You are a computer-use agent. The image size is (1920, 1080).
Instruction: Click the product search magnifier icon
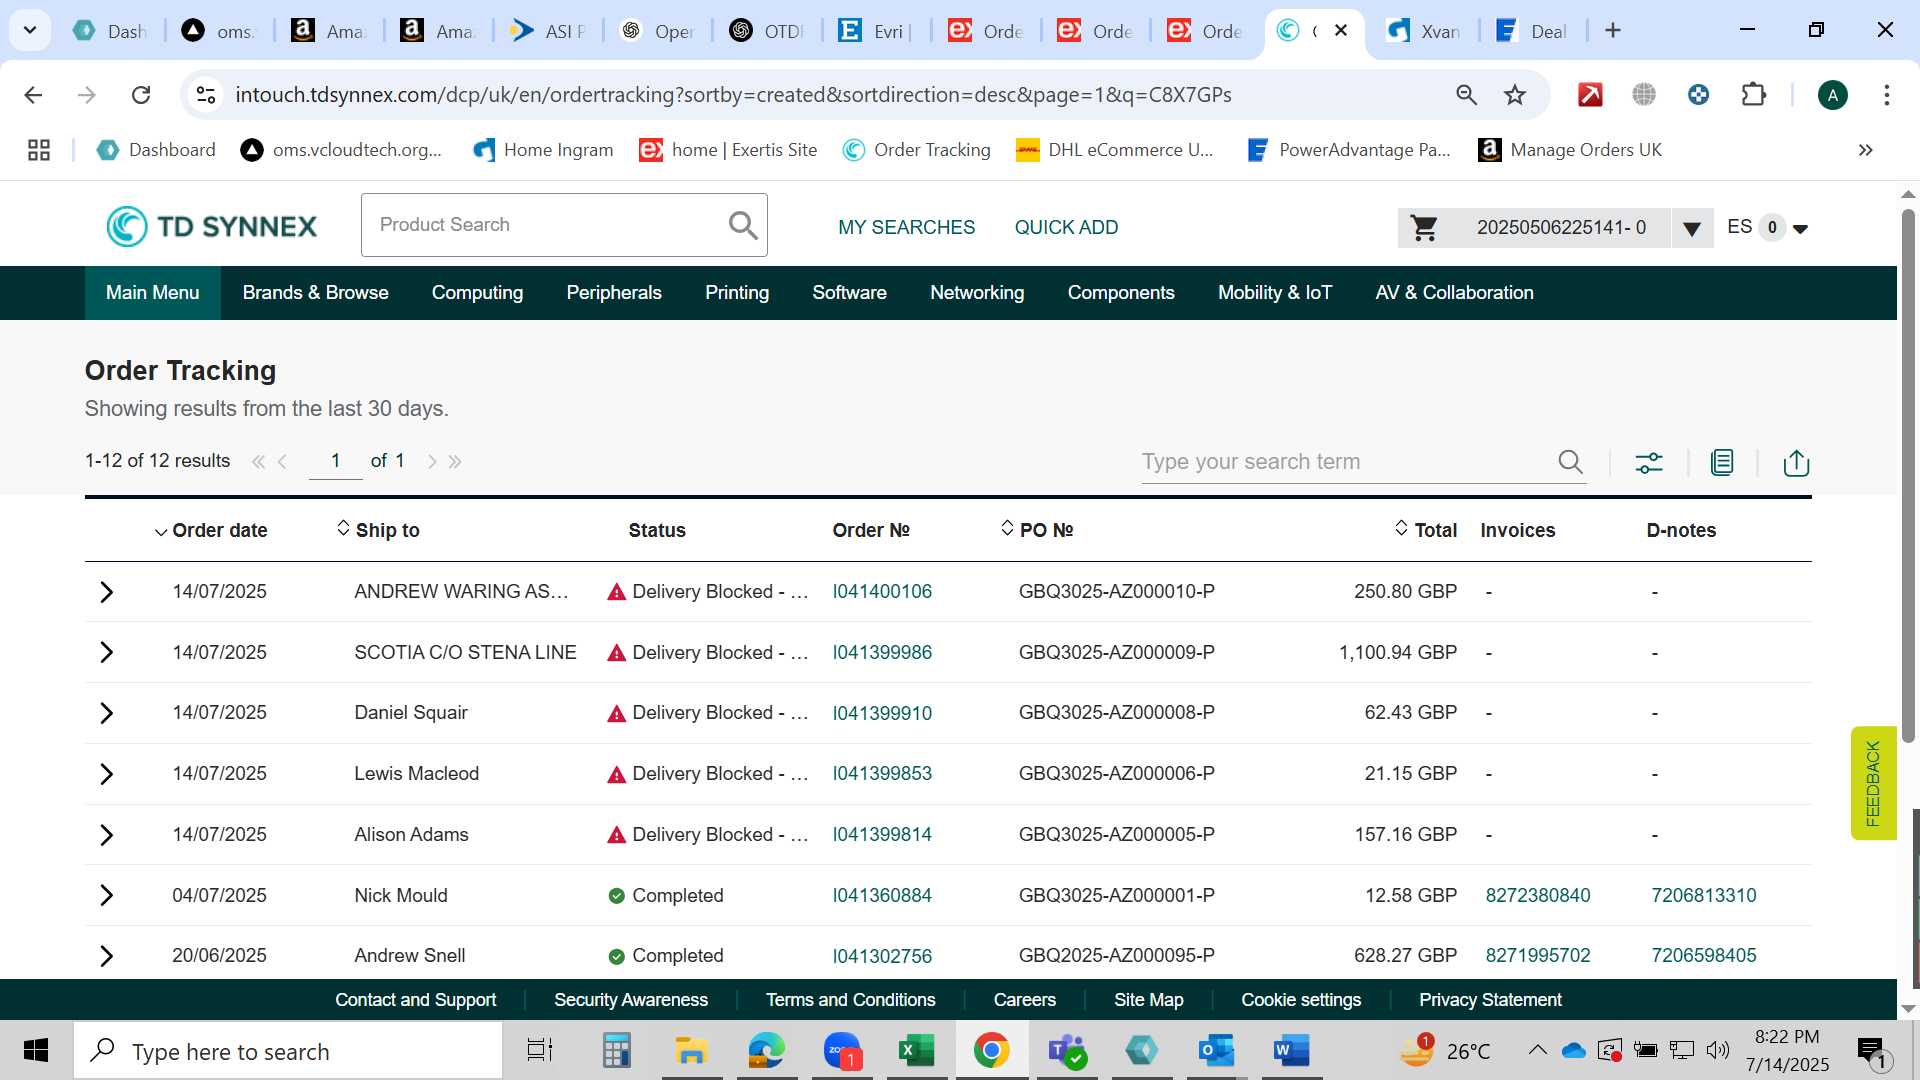pyautogui.click(x=743, y=226)
